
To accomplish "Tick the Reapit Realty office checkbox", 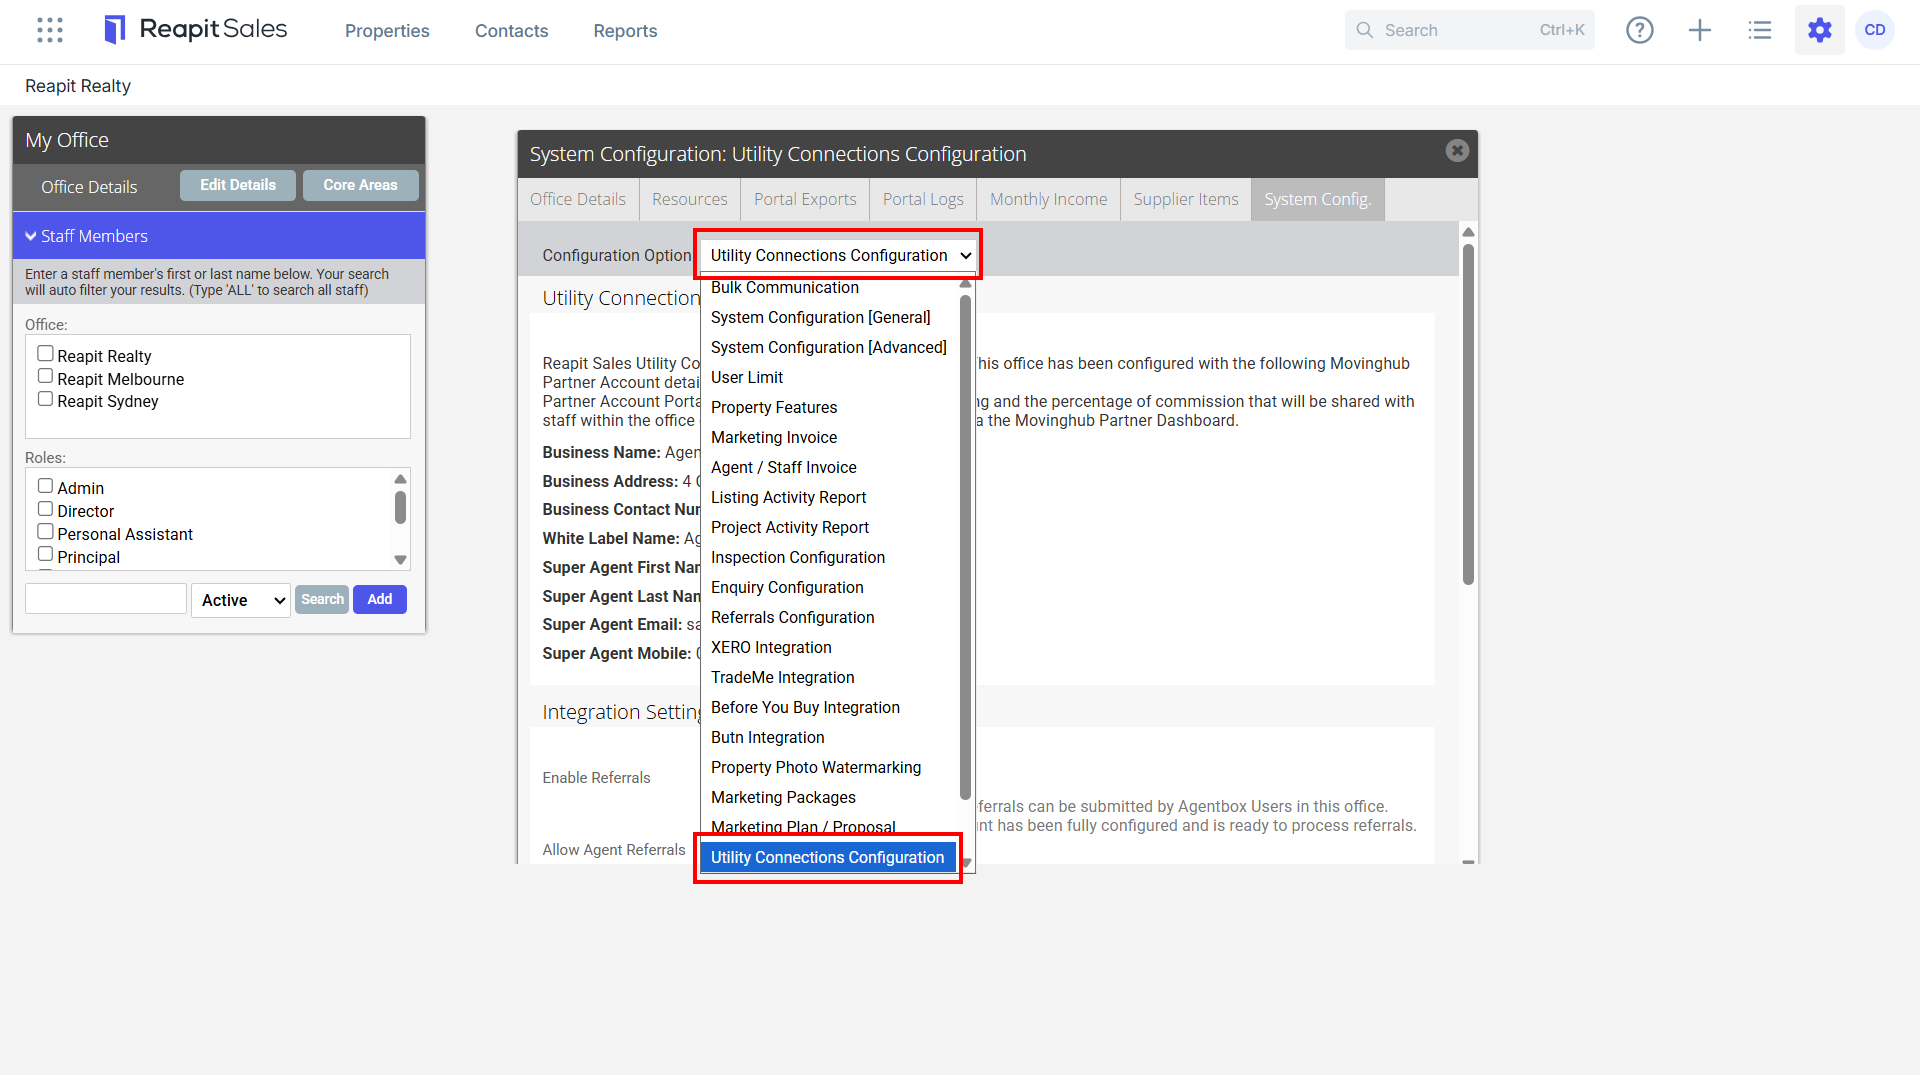I will tap(45, 354).
